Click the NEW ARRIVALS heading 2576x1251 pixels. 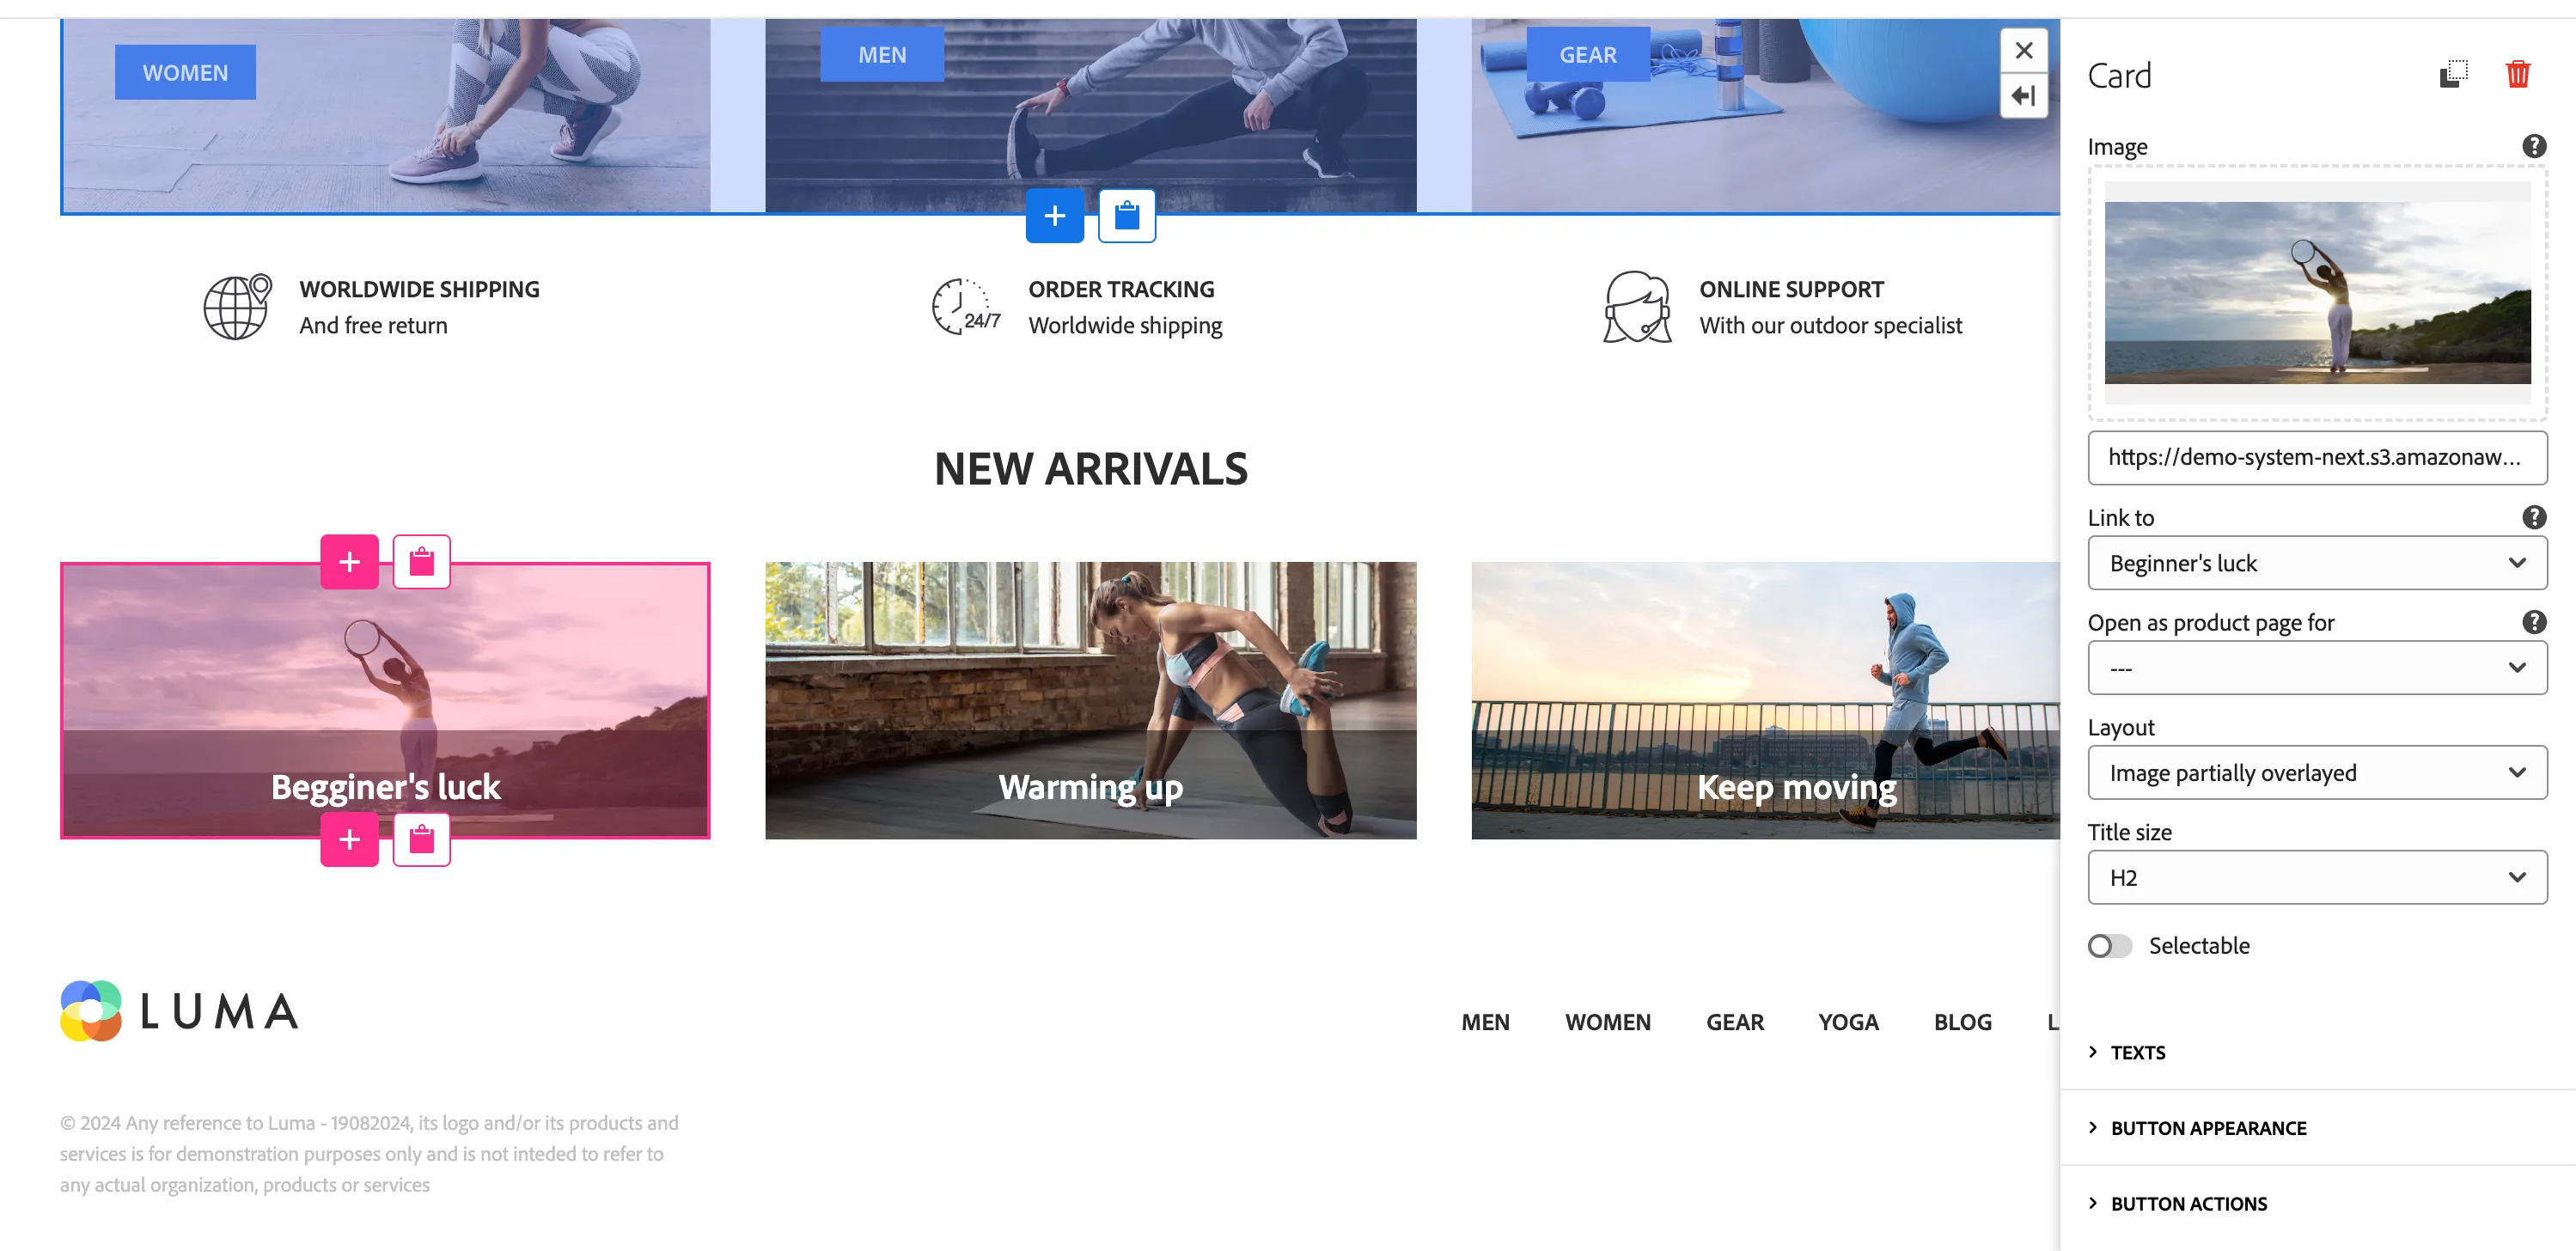coord(1090,469)
